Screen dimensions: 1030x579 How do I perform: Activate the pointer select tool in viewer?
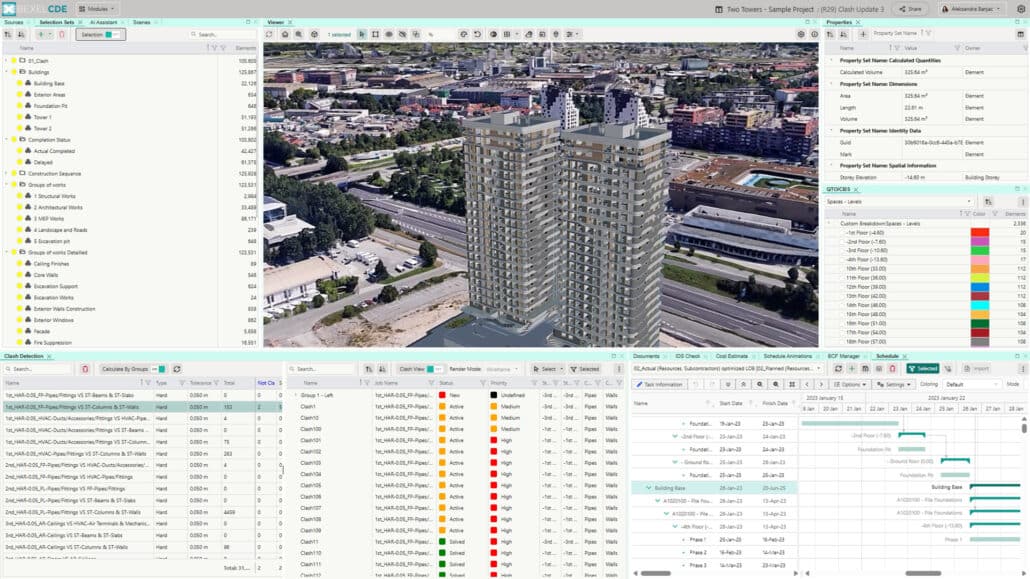point(362,34)
